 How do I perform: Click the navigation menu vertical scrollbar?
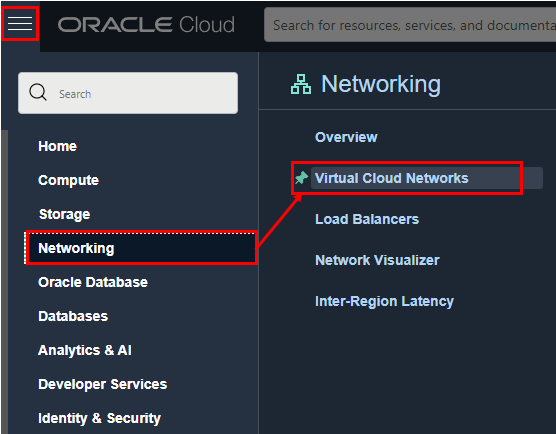[x=4, y=282]
